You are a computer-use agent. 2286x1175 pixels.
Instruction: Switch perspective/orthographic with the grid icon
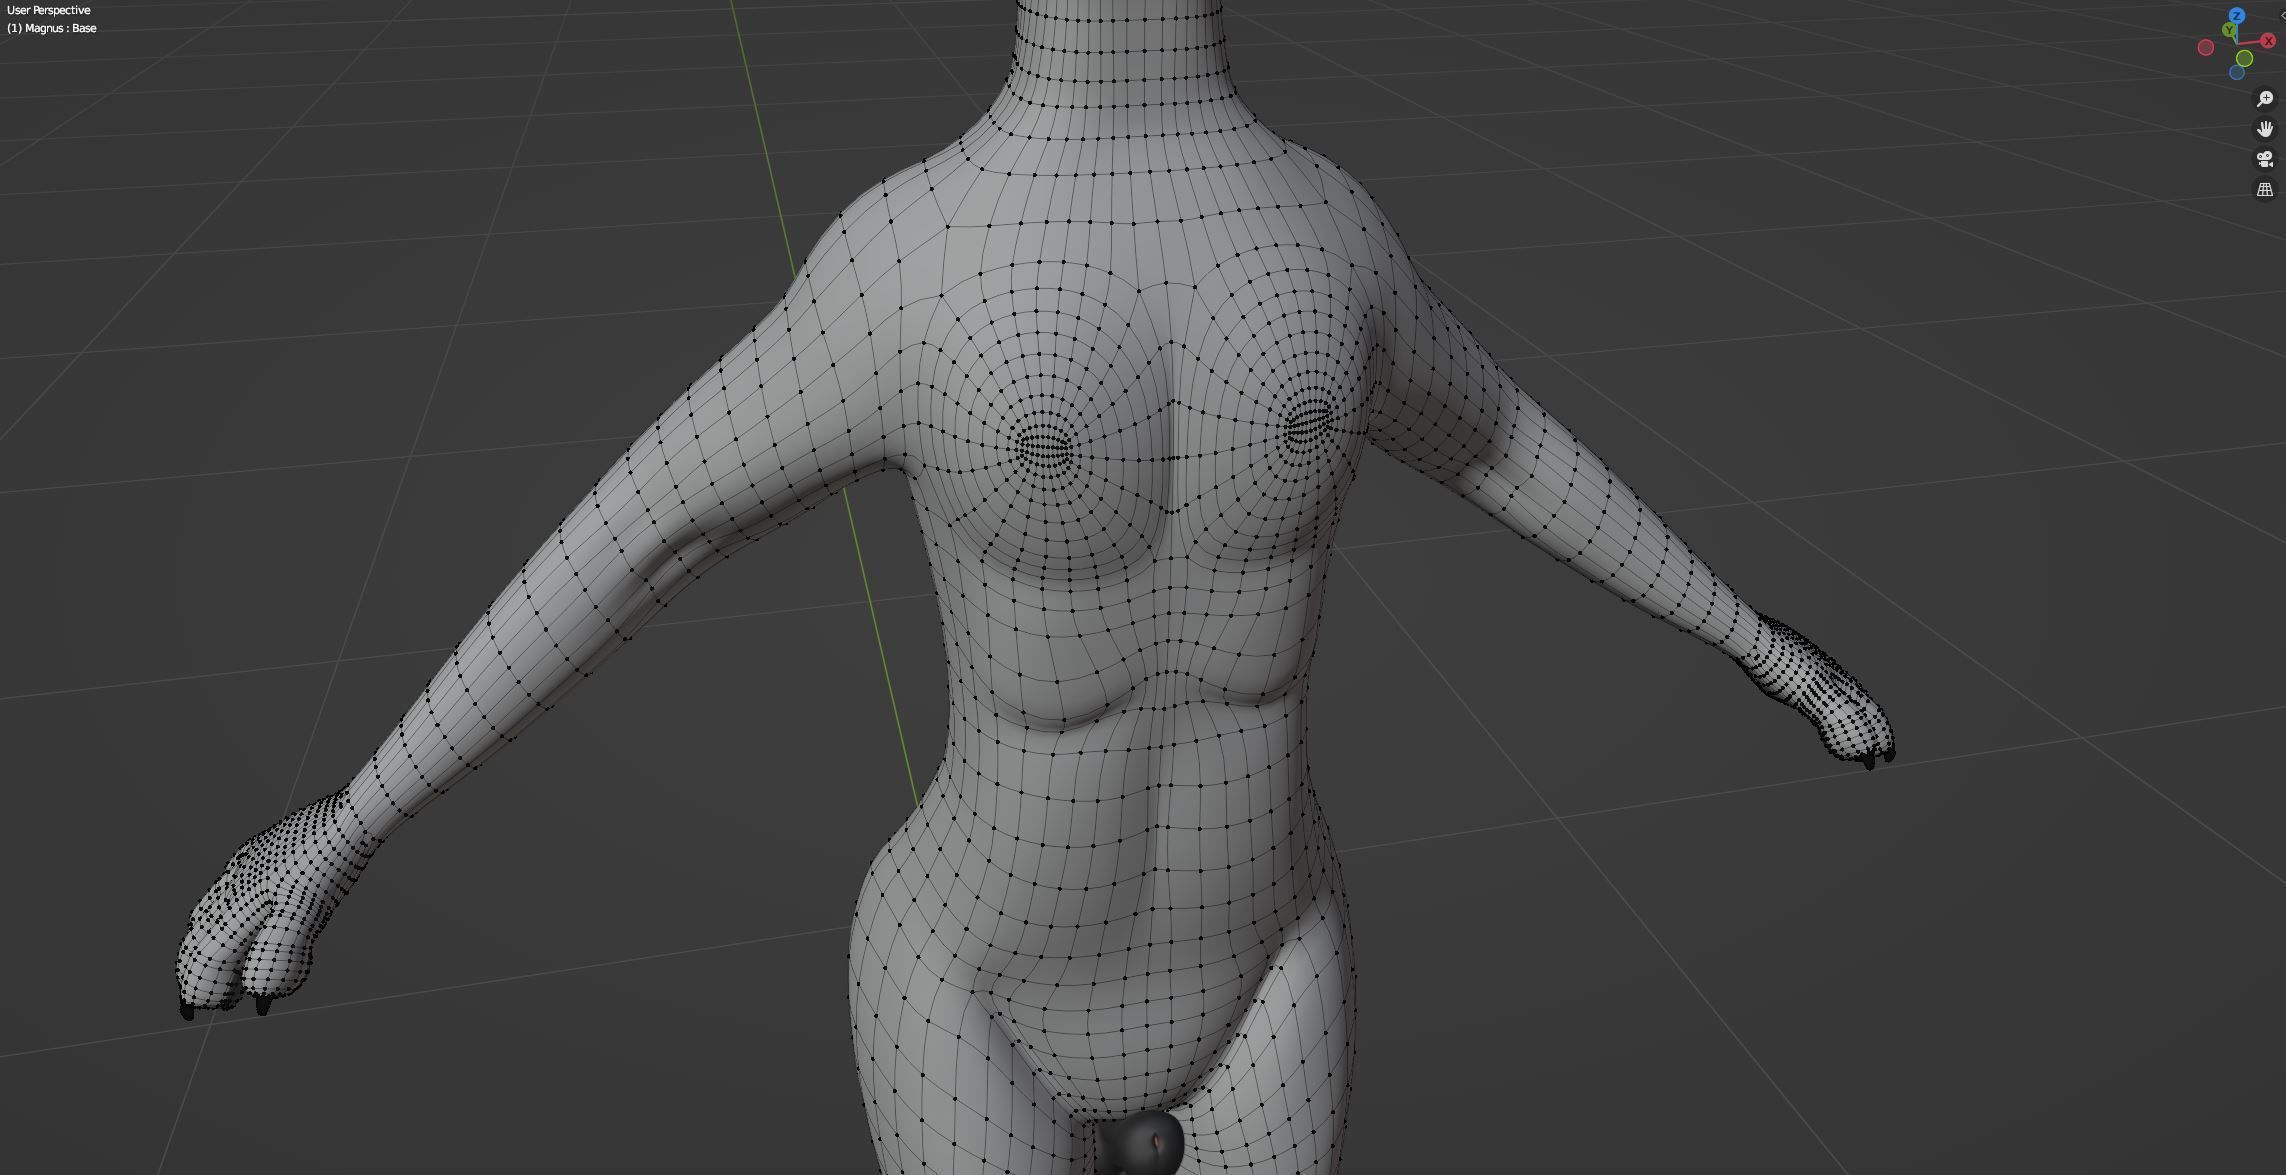[x=2265, y=189]
